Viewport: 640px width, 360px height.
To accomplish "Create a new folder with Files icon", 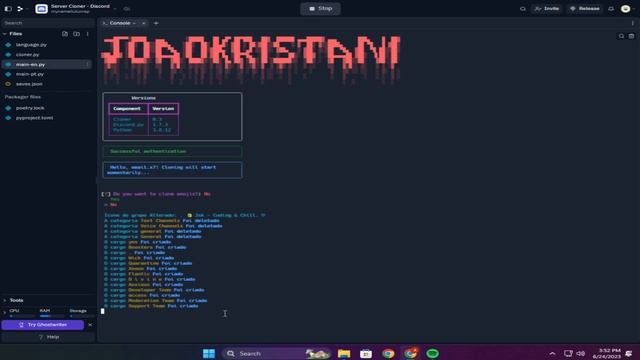I will 76,34.
